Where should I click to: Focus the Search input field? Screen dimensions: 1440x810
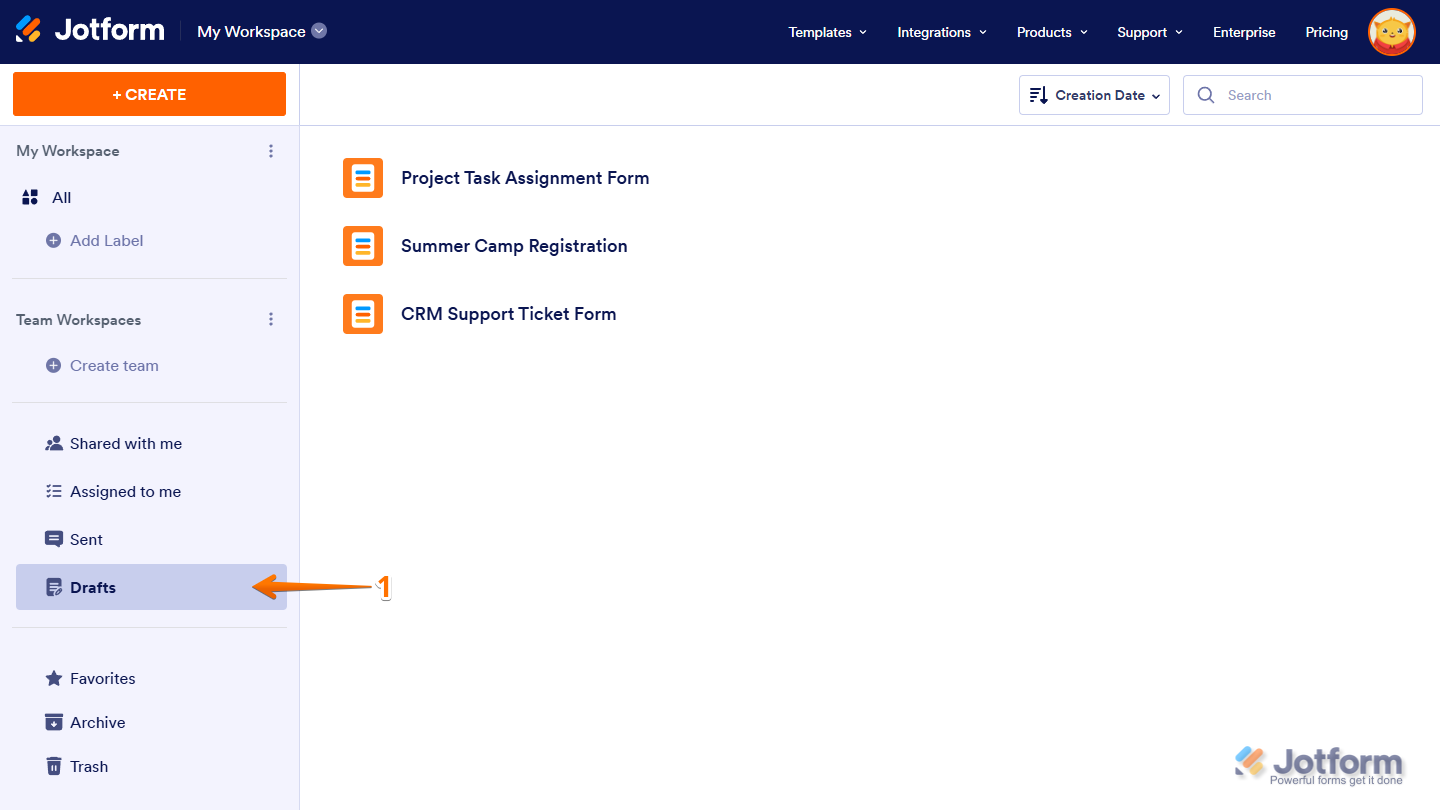1303,95
